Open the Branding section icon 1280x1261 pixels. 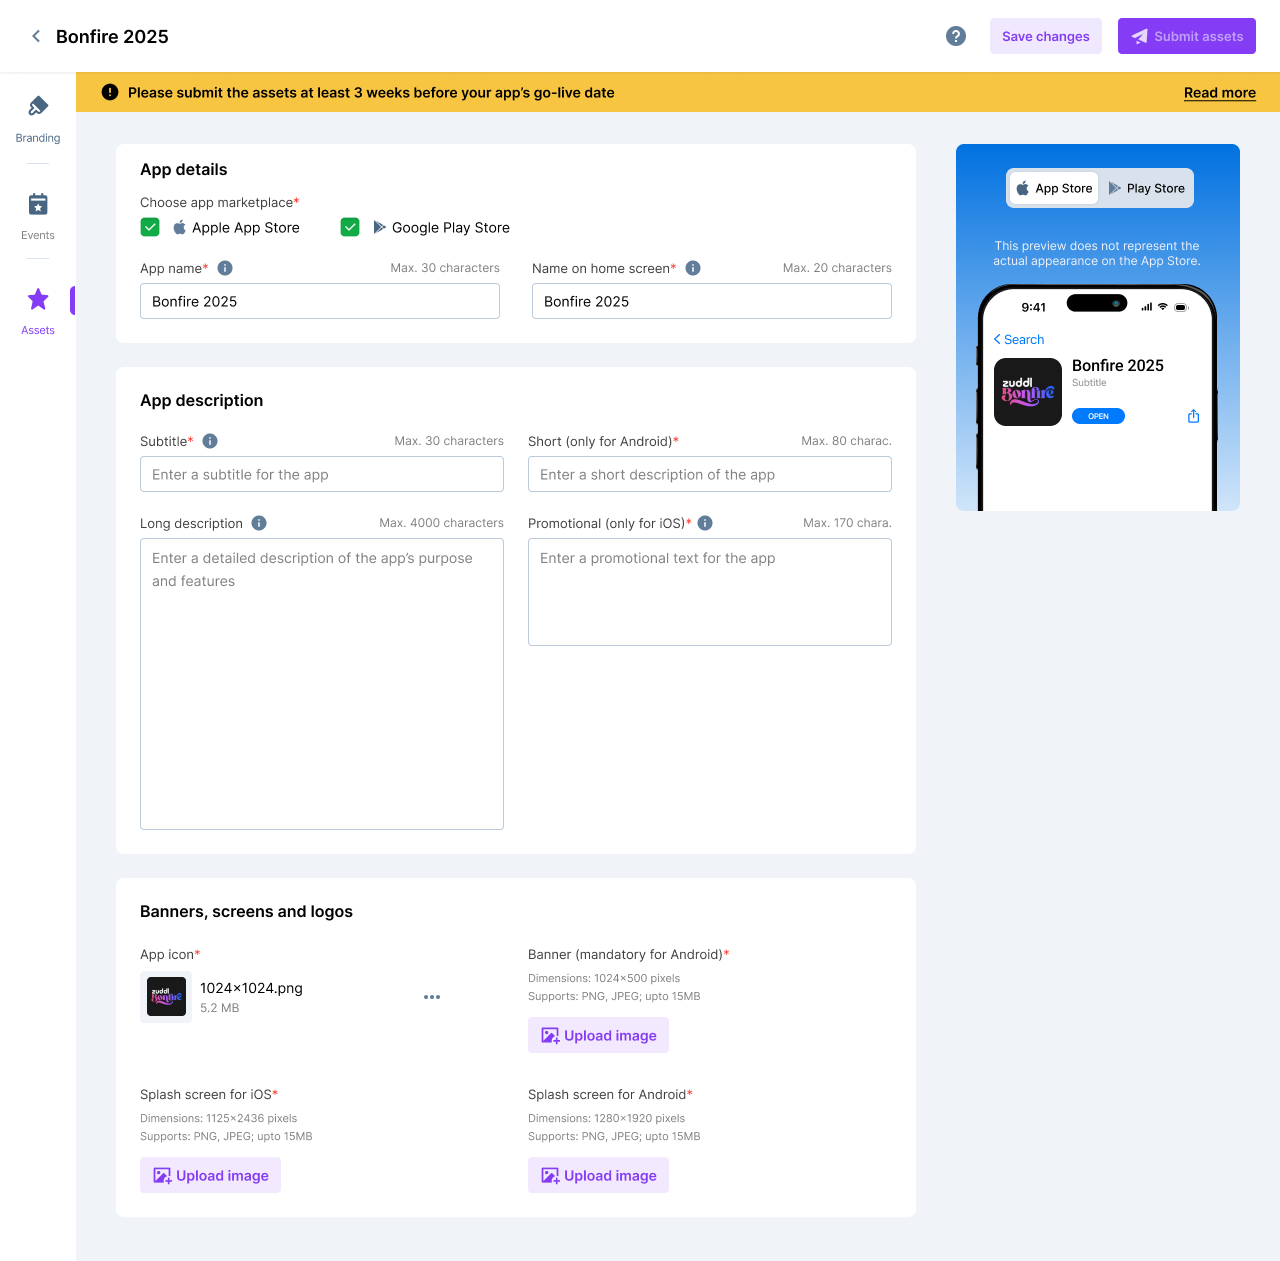[38, 106]
